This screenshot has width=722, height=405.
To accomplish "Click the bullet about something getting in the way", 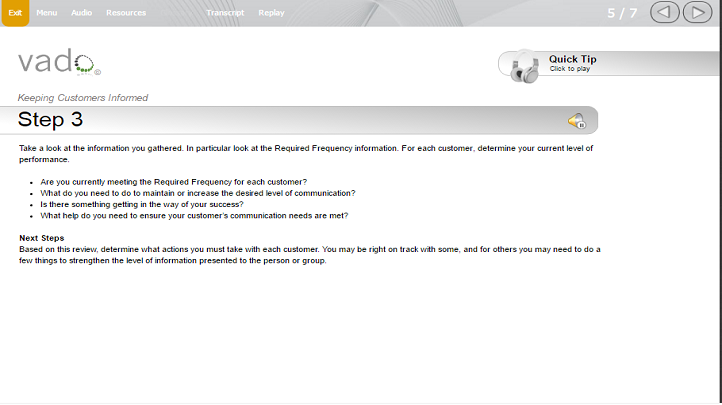I will [x=142, y=204].
